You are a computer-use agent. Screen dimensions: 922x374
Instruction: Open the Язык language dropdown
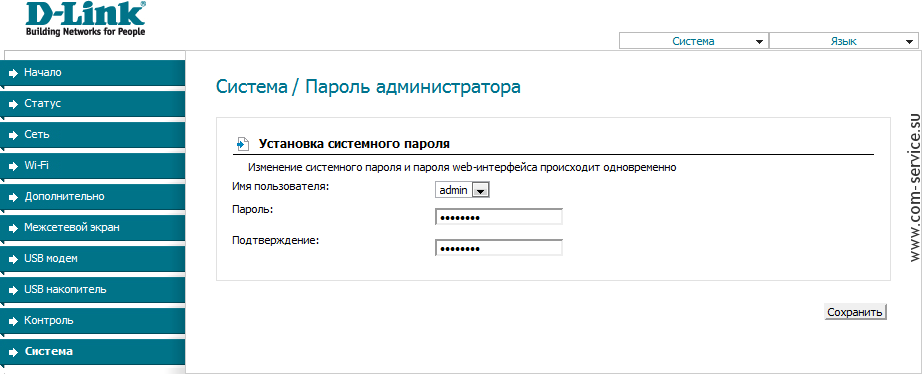click(x=843, y=41)
